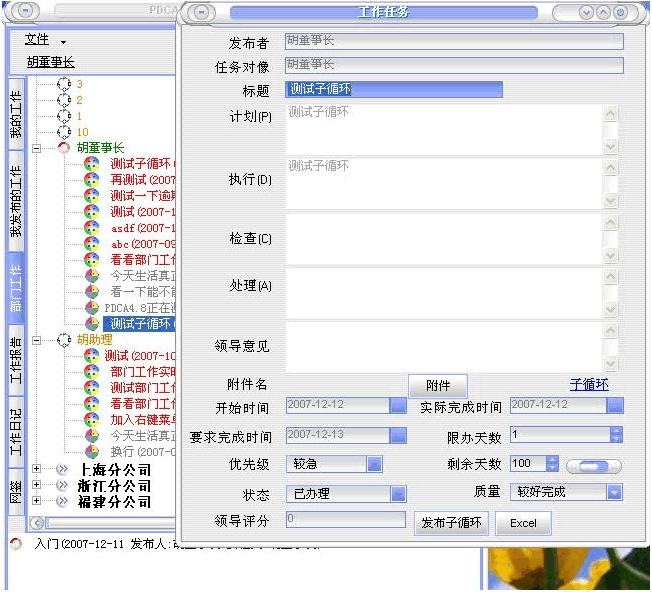Collapse the 胡董事长 tree node
The width and height of the screenshot is (652, 592).
(37, 148)
